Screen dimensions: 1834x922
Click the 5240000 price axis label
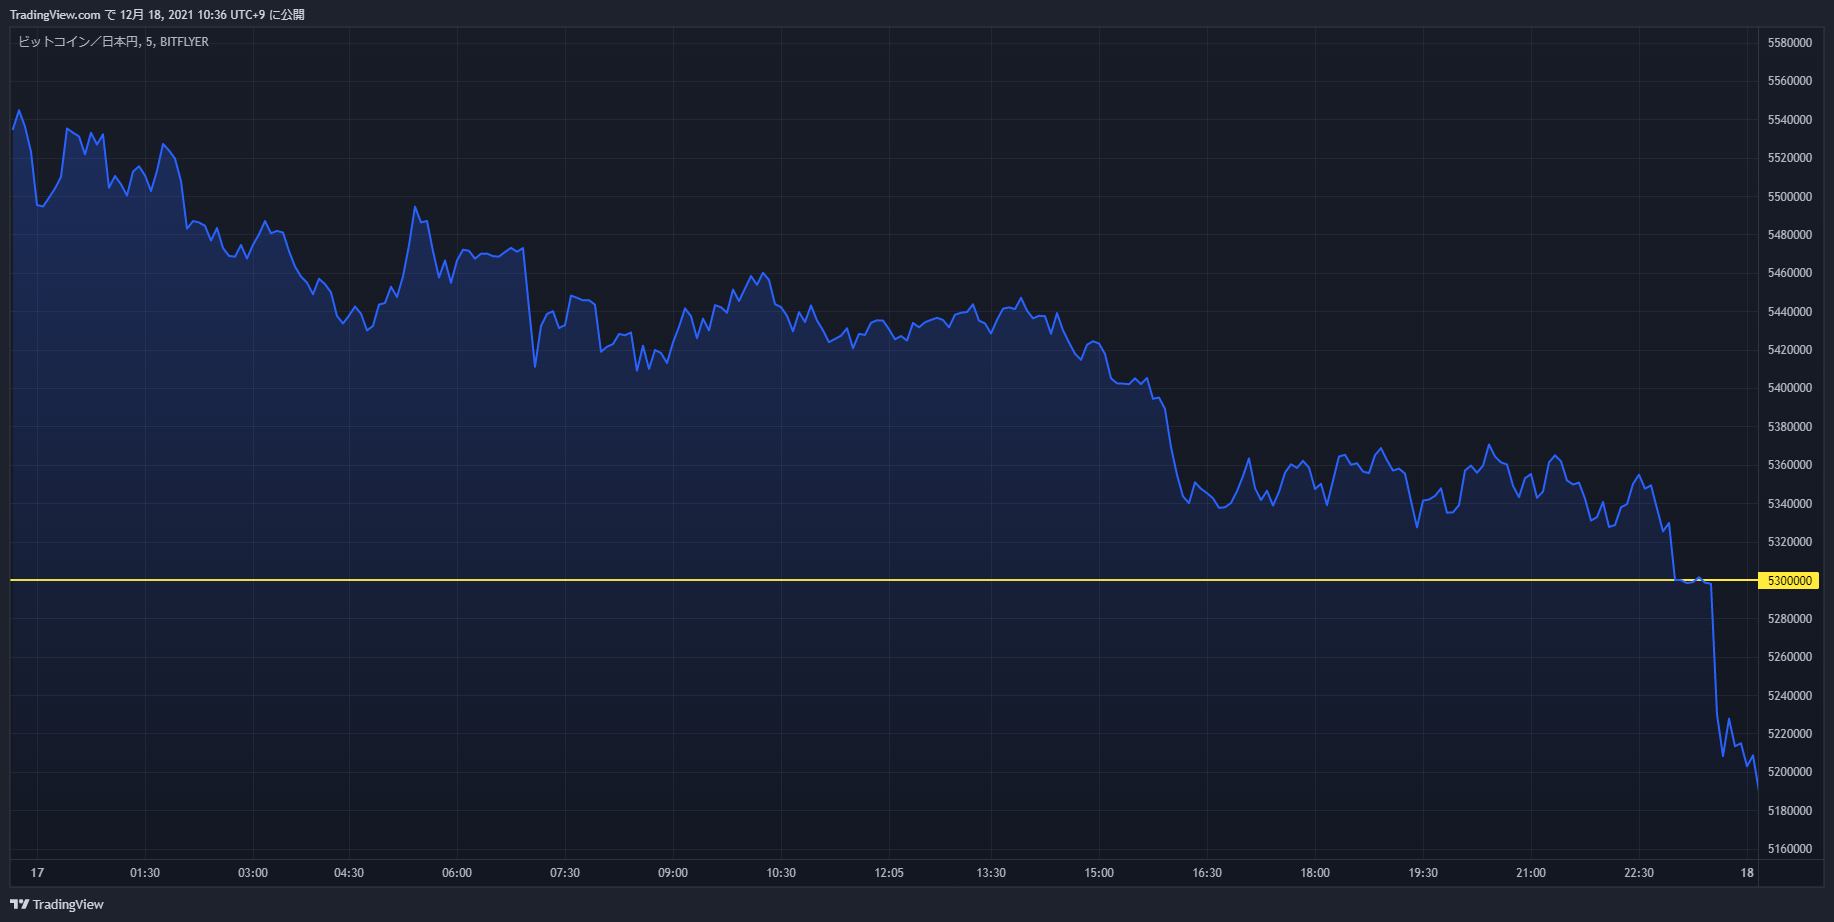[1790, 696]
